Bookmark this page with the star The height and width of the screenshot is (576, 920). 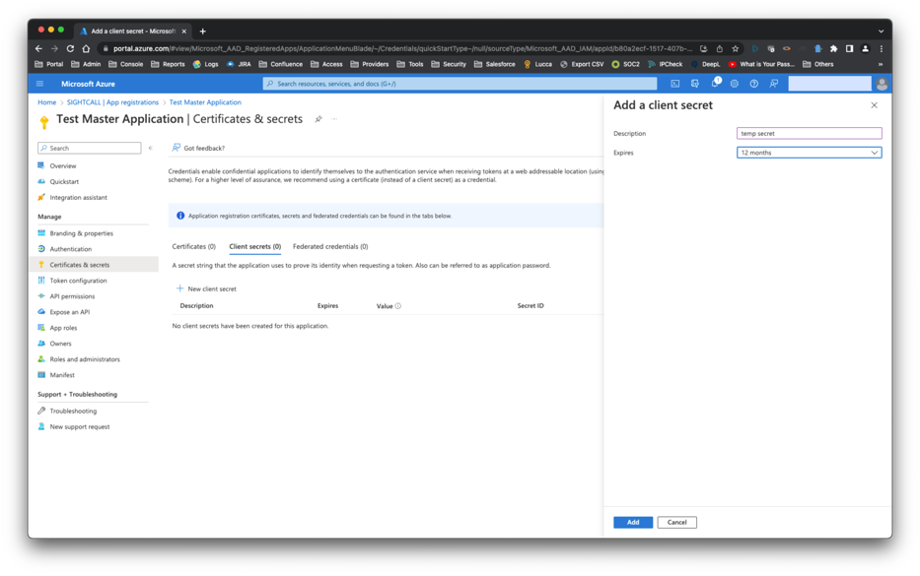[x=735, y=49]
